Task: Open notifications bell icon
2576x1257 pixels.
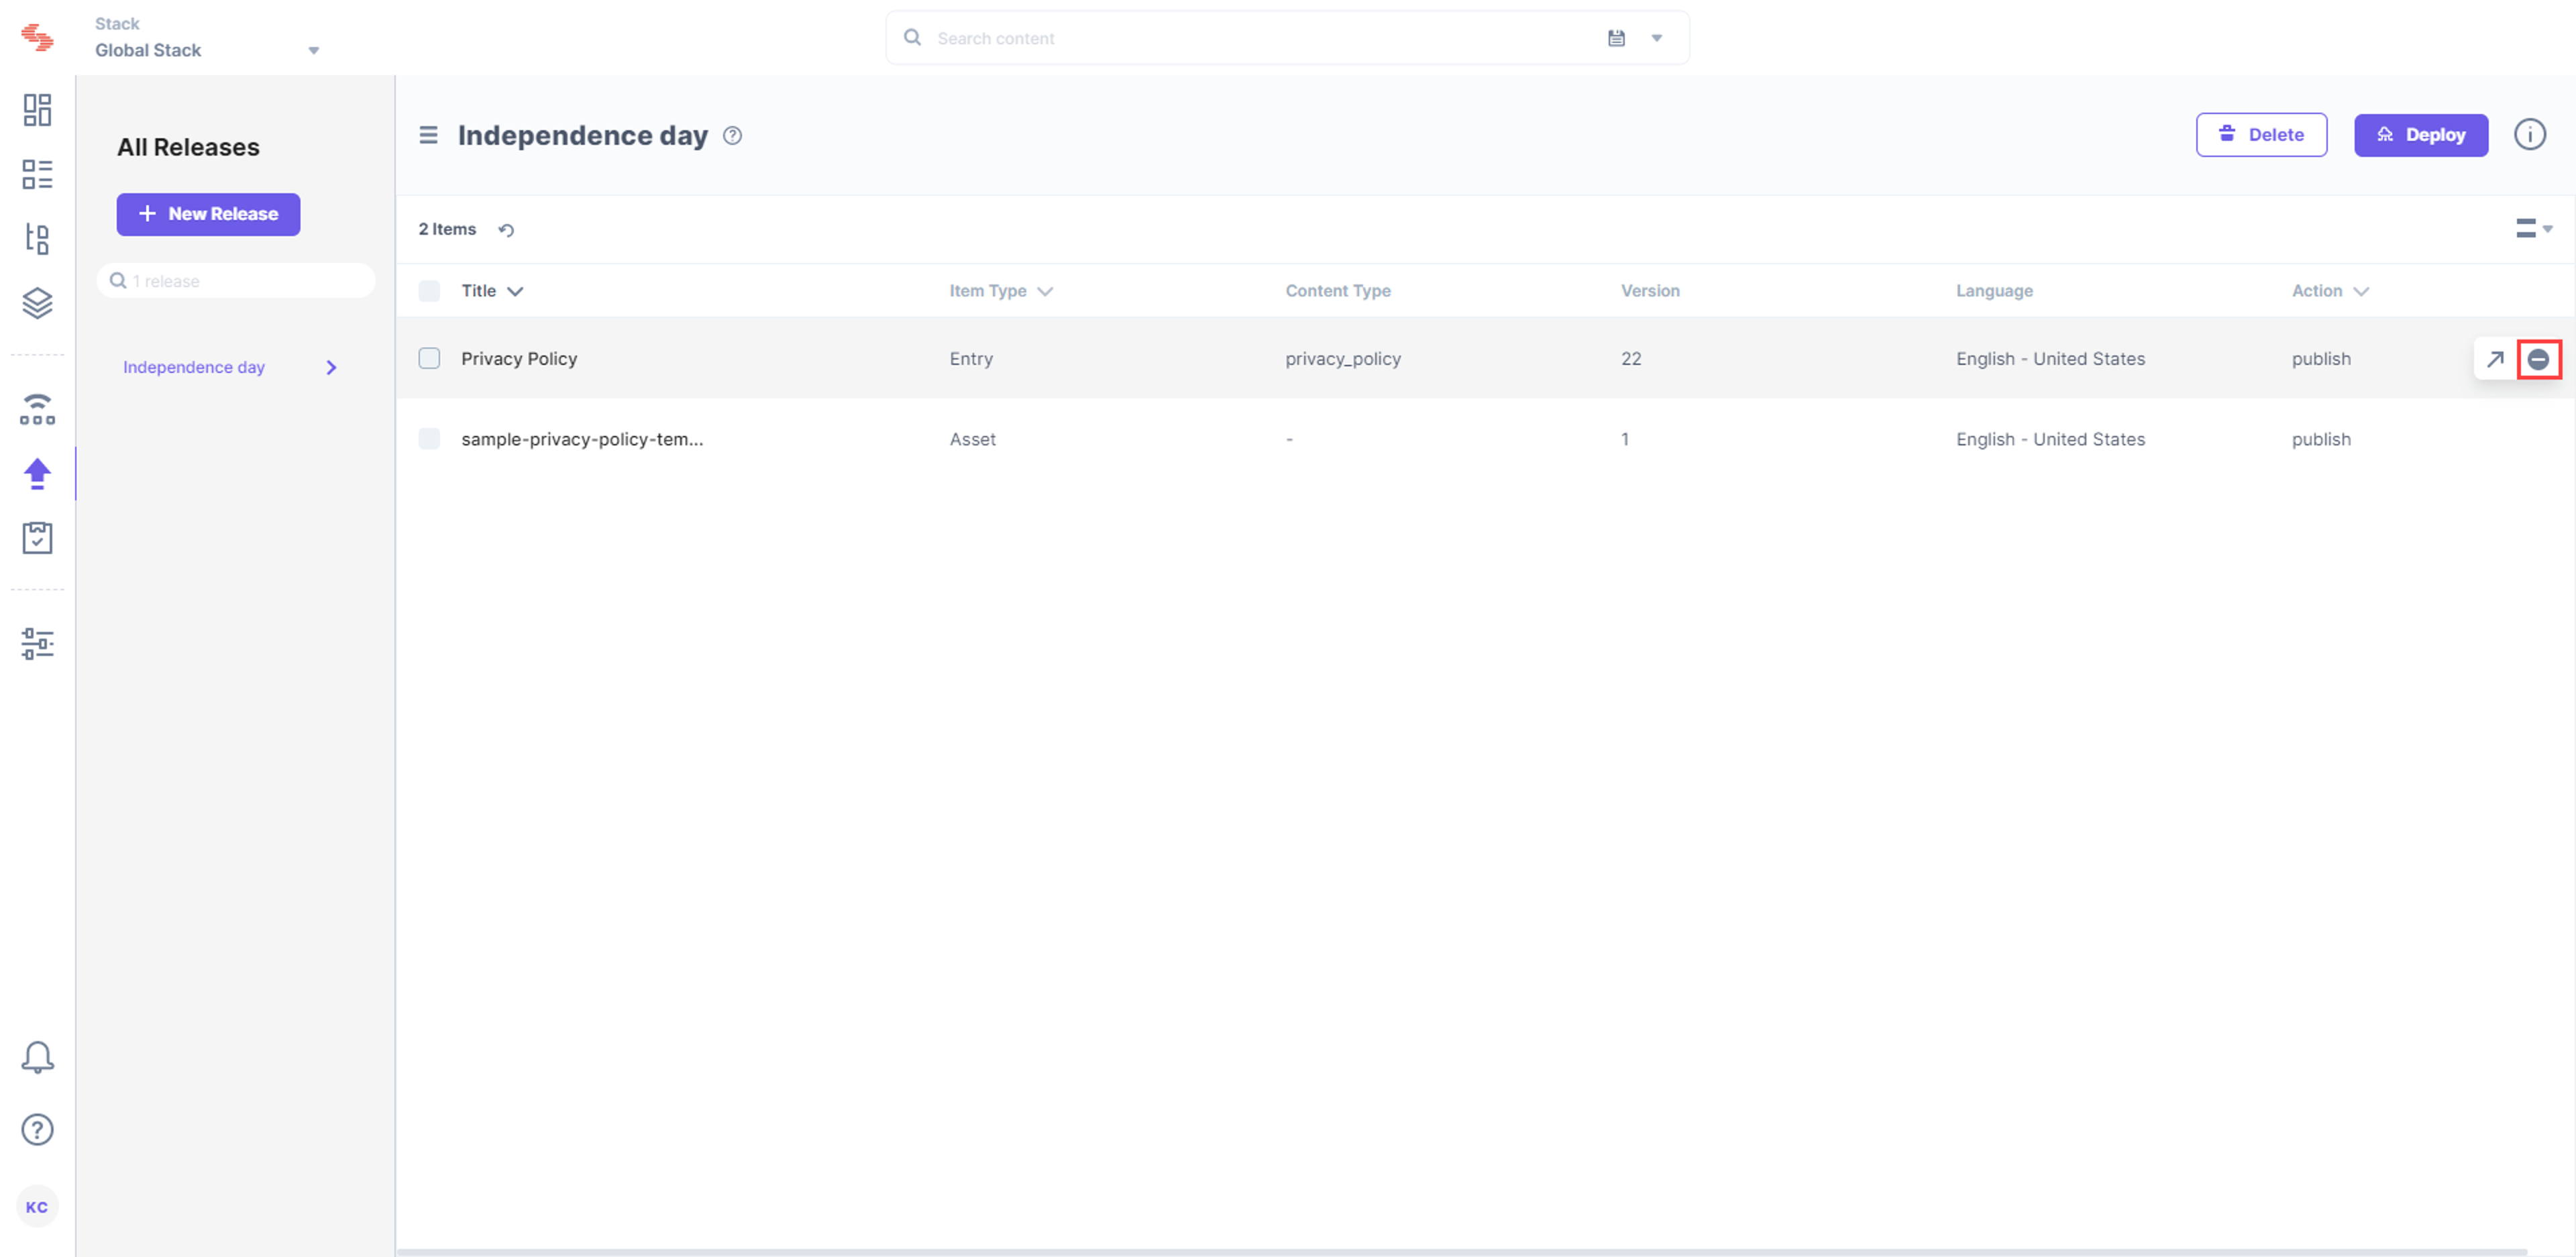Action: point(37,1057)
